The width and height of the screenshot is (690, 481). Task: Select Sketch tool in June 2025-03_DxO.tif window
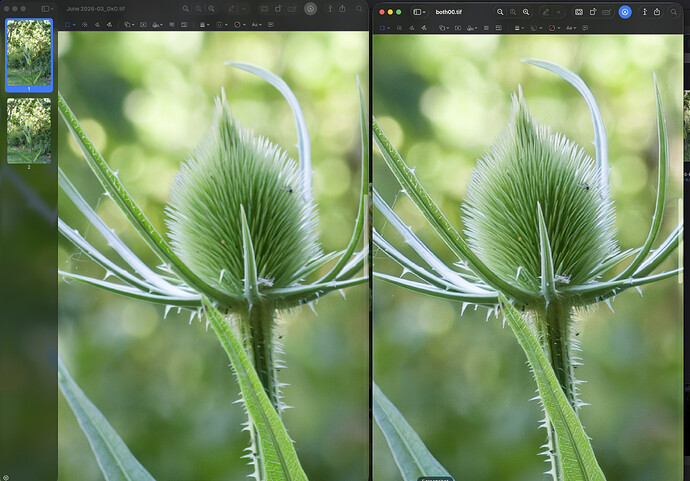(97, 25)
